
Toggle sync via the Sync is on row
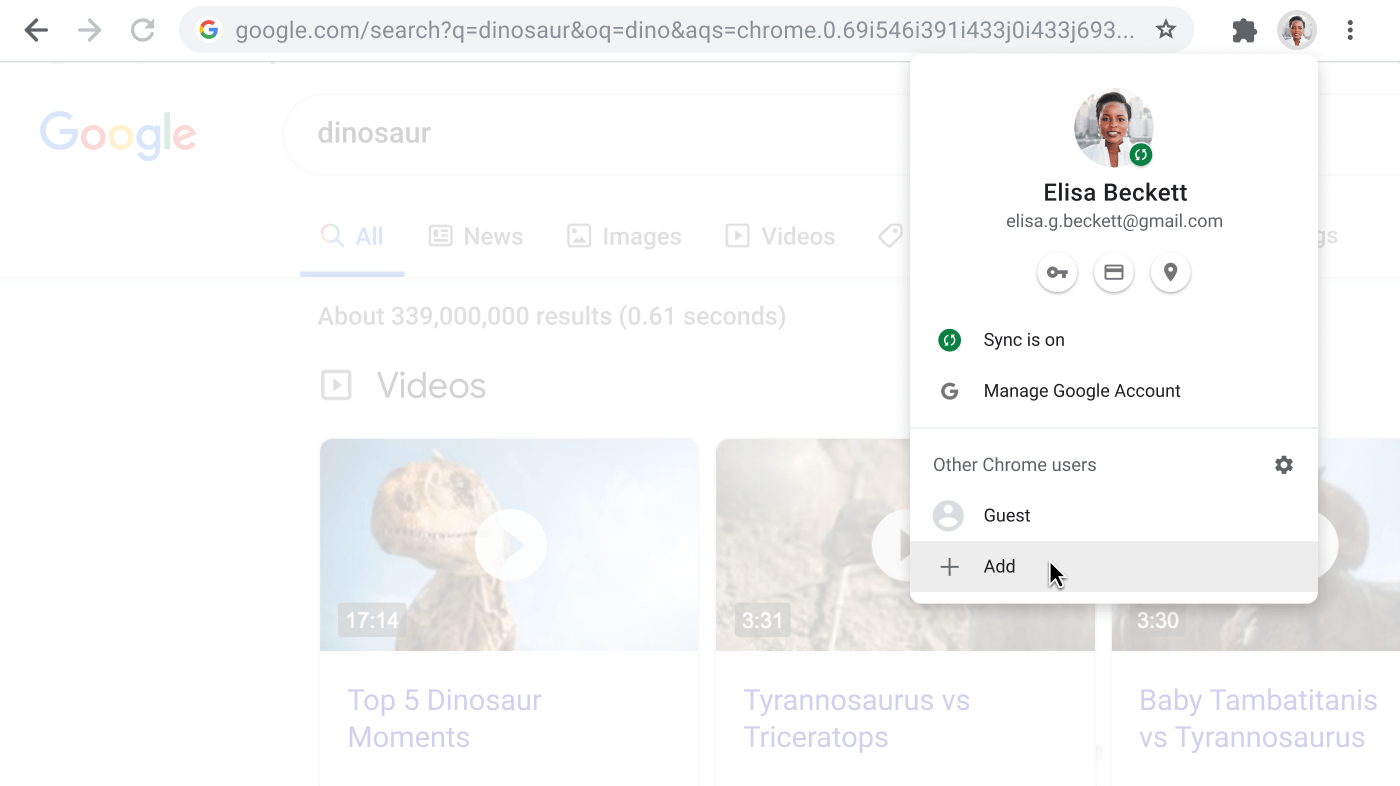1024,340
